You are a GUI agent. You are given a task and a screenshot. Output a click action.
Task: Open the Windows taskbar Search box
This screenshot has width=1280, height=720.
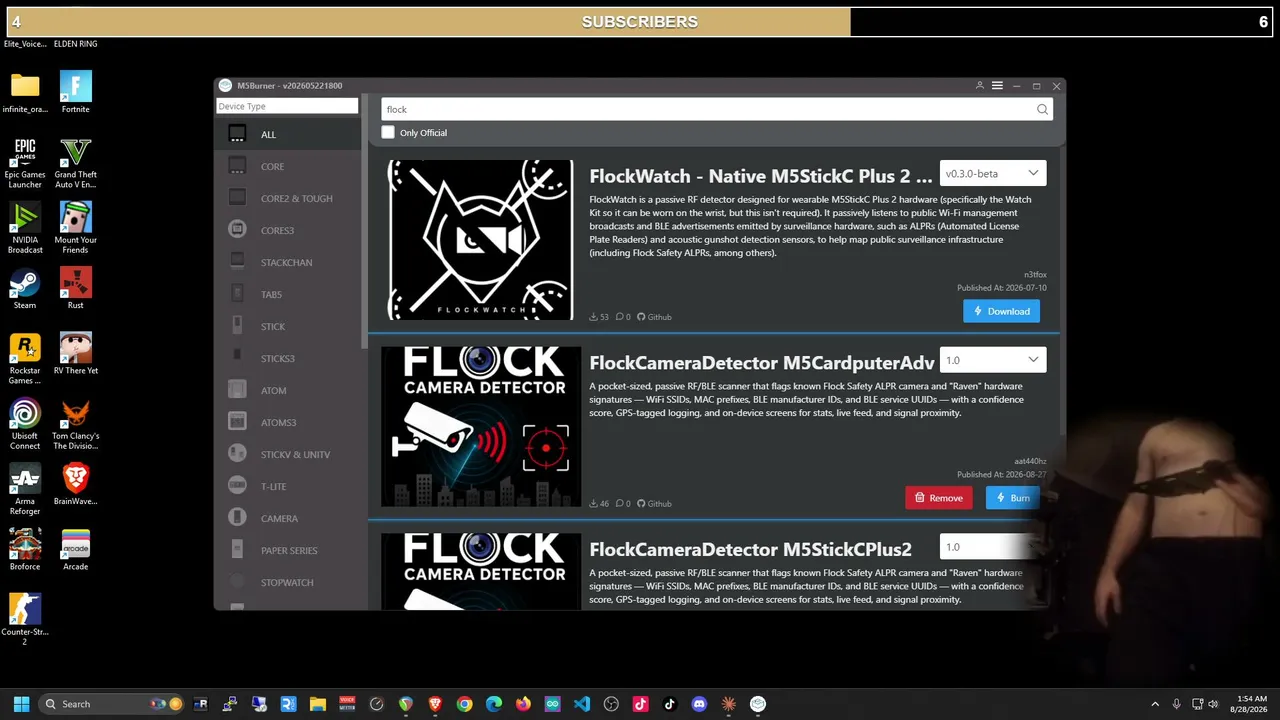pos(112,704)
